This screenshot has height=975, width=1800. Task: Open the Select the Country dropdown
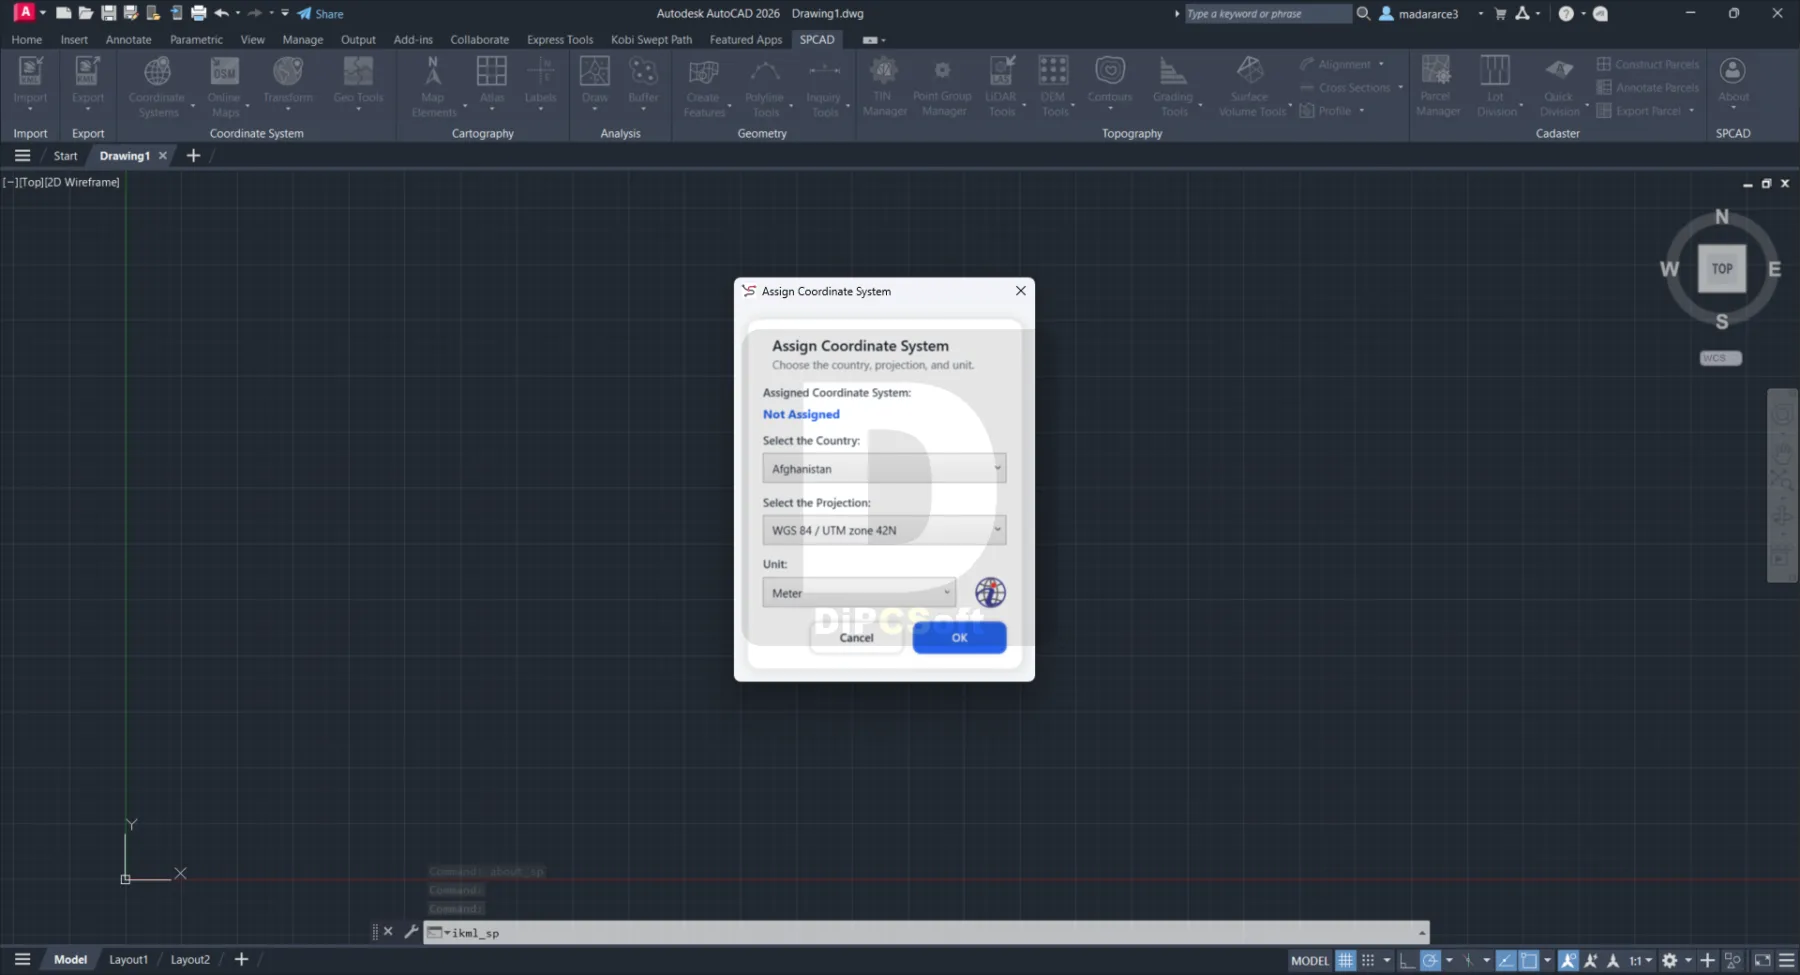coord(884,468)
